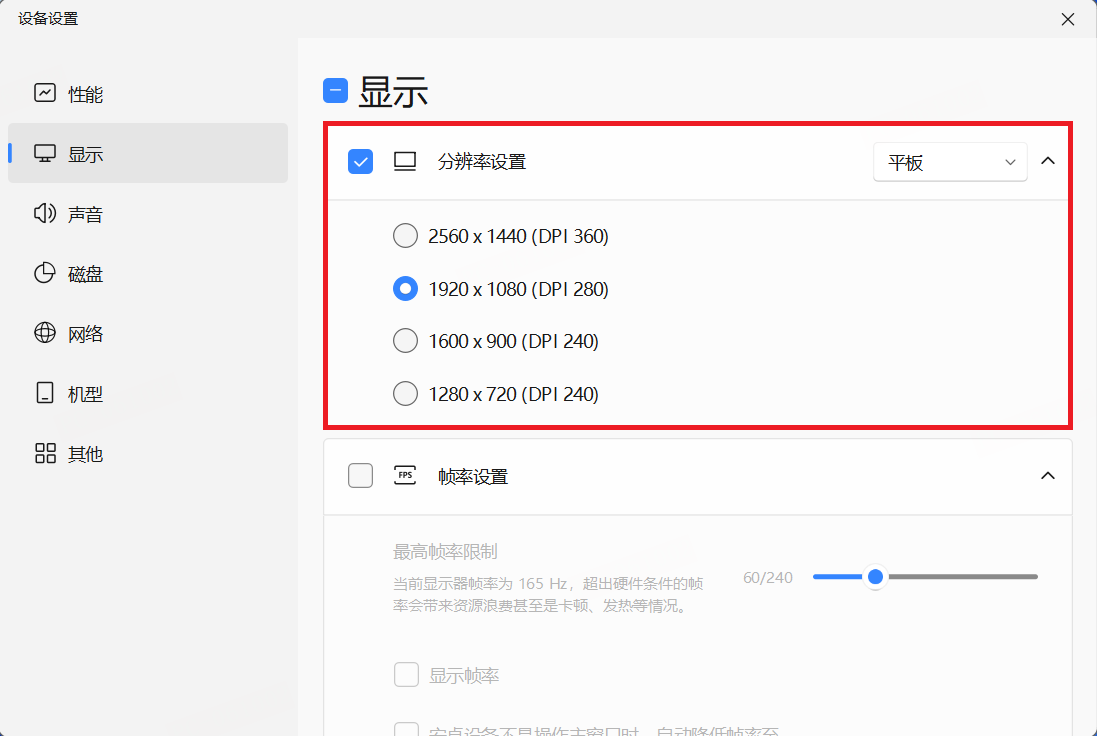
Task: Click the 机型 device icon
Action: tap(45, 394)
